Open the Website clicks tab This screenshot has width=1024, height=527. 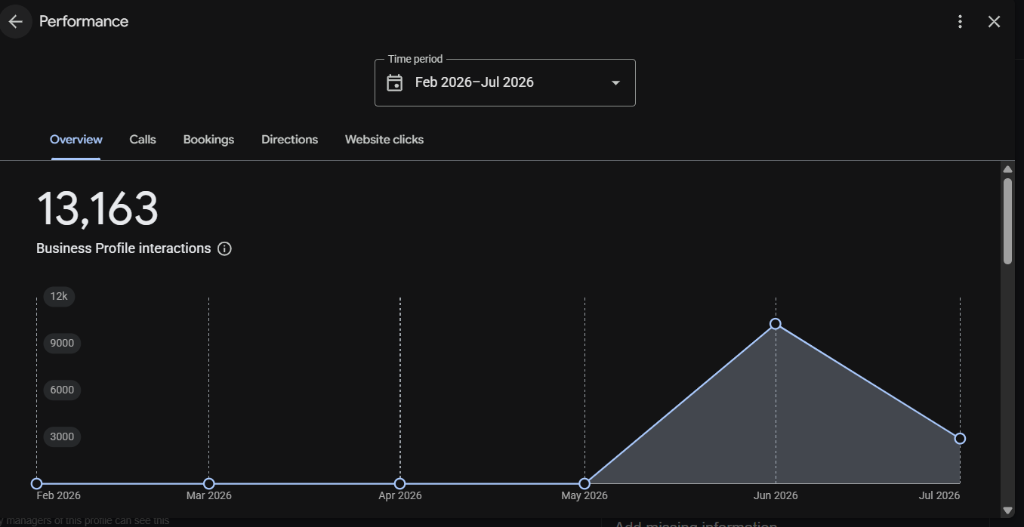(x=384, y=140)
